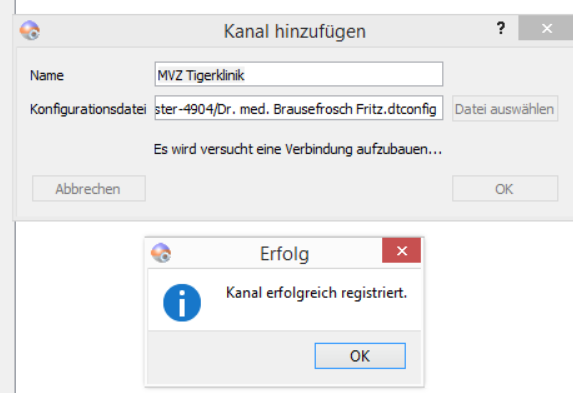Click the empty gray footer beside Erfolg's OK

(x=230, y=356)
